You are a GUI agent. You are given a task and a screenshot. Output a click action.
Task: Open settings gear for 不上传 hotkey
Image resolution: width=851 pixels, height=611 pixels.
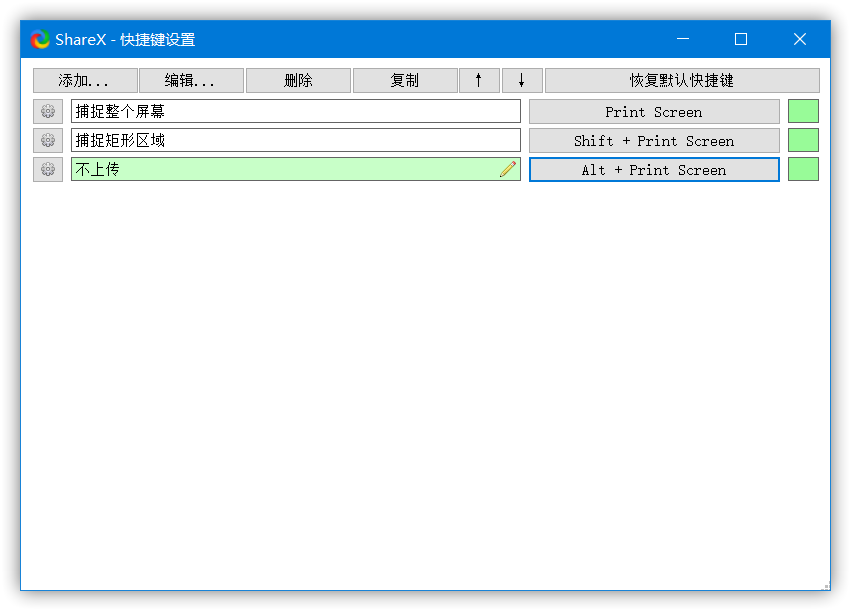[48, 169]
